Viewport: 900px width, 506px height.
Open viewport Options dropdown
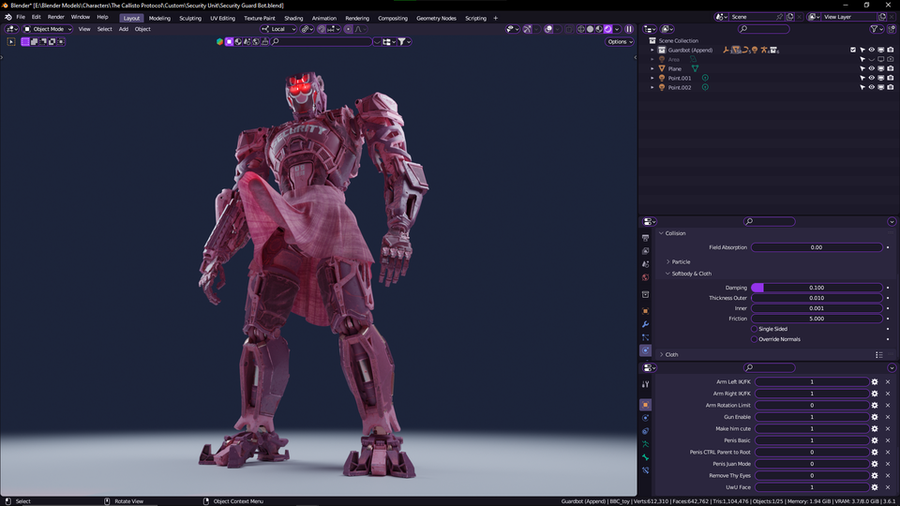(619, 41)
